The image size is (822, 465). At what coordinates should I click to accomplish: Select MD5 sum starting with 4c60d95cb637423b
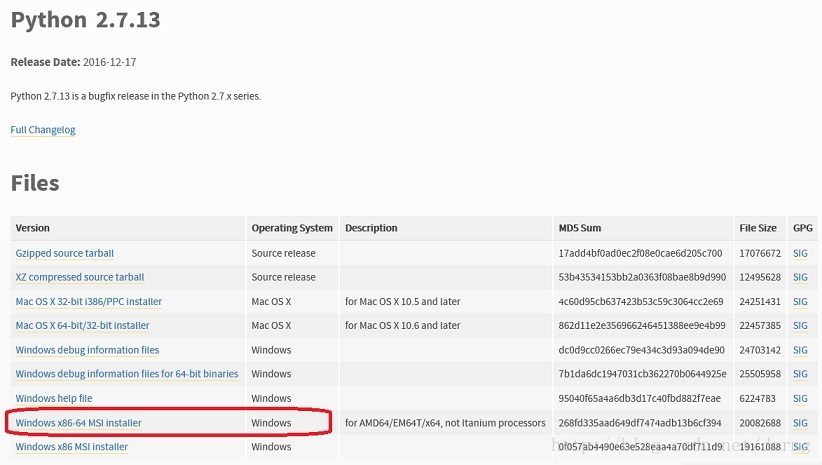click(641, 301)
